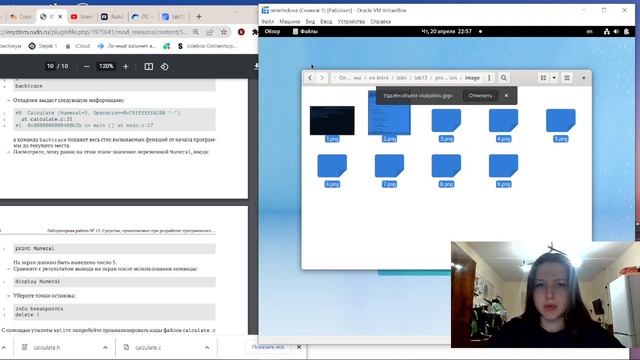Select the 5.png file icon
640x360 pixels.
(560, 120)
